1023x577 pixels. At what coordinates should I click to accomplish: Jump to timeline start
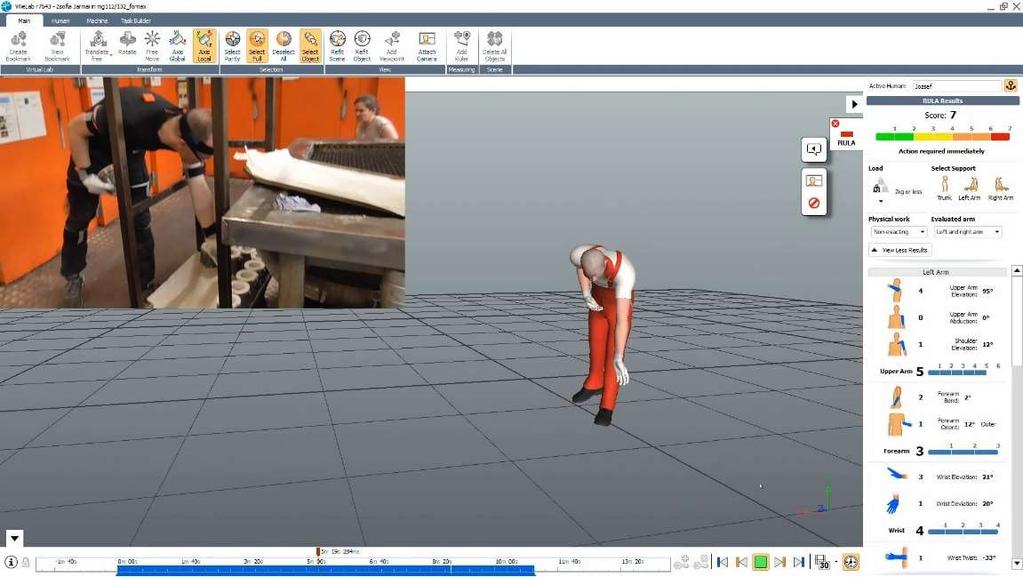[x=722, y=562]
